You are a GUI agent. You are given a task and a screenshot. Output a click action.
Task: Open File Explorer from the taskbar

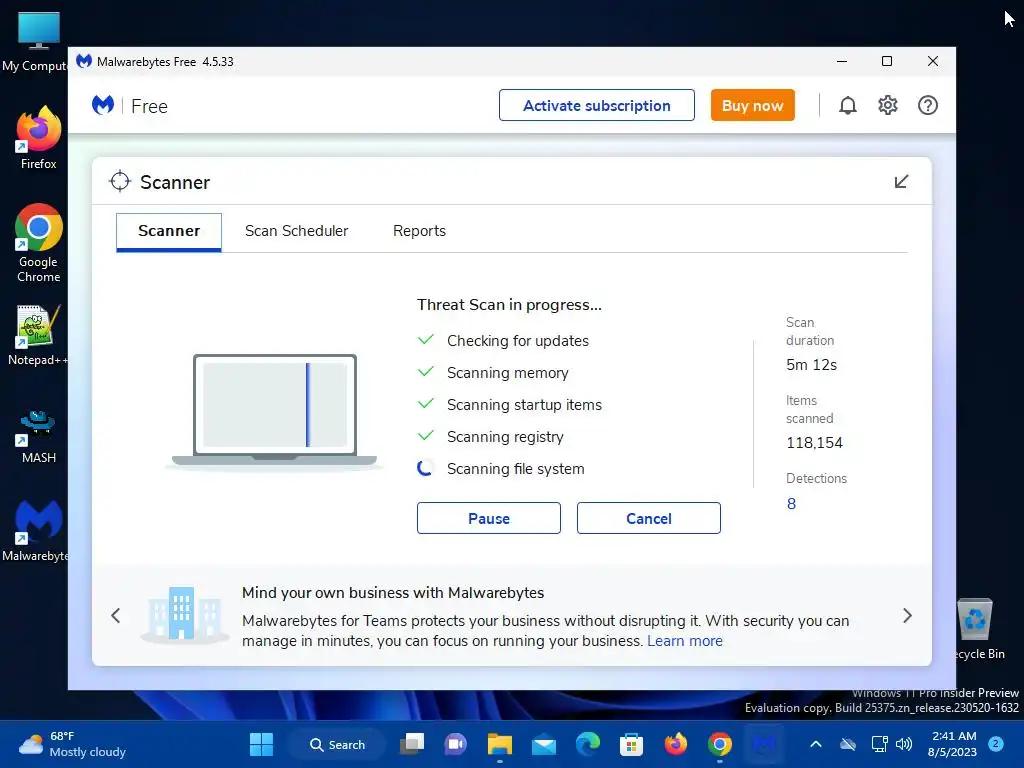pos(500,744)
